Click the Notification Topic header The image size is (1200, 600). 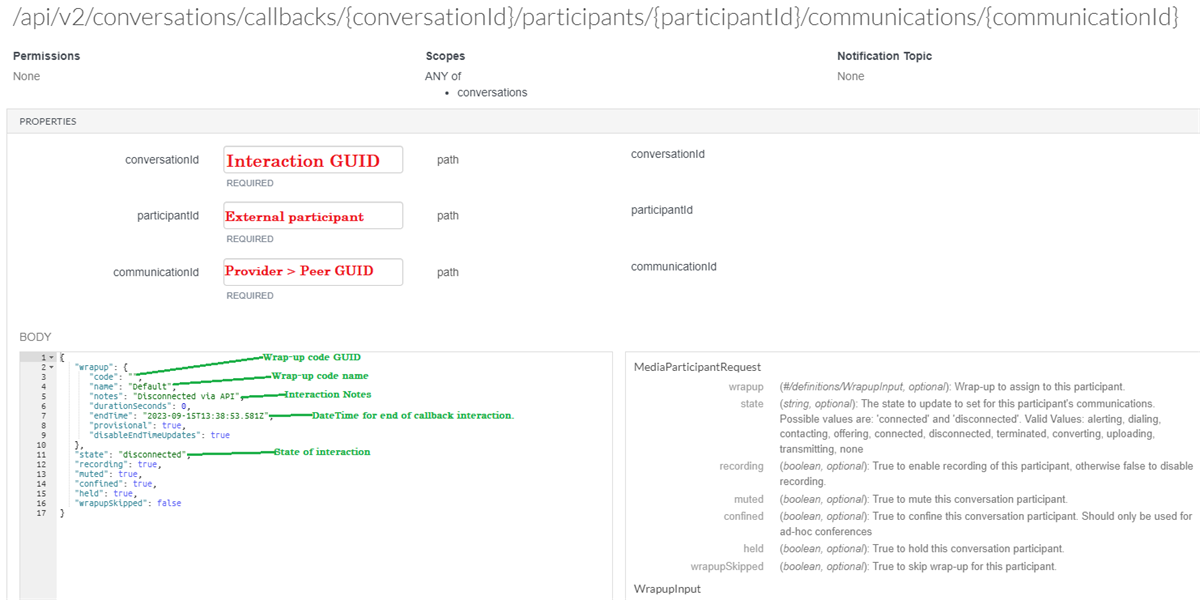(884, 56)
